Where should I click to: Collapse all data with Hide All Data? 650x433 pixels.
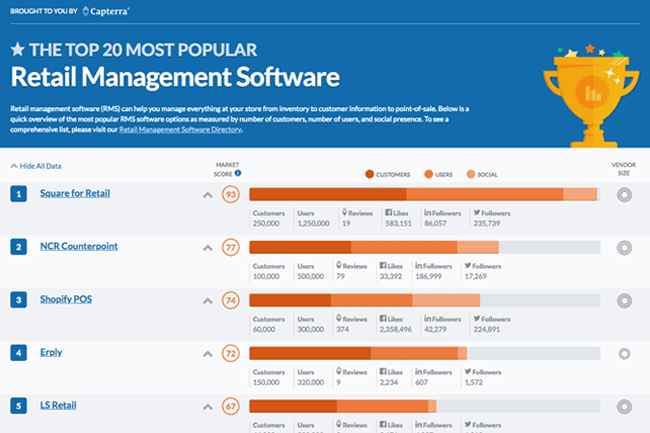[36, 166]
